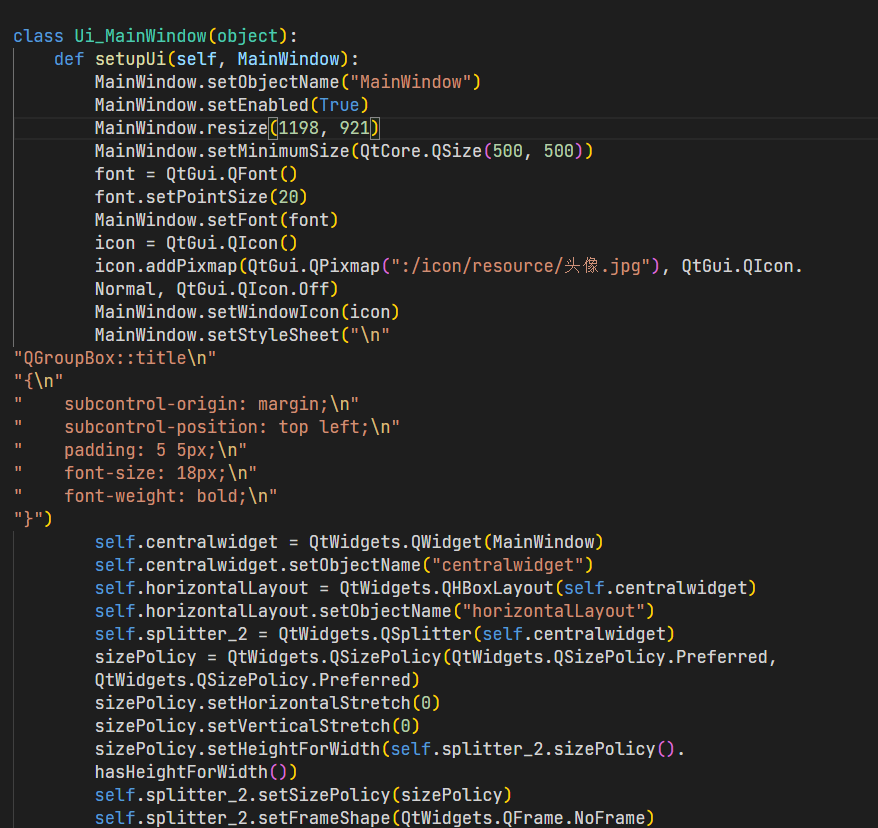Click the True keyword in setEnabled
This screenshot has width=878, height=828.
tap(340, 104)
